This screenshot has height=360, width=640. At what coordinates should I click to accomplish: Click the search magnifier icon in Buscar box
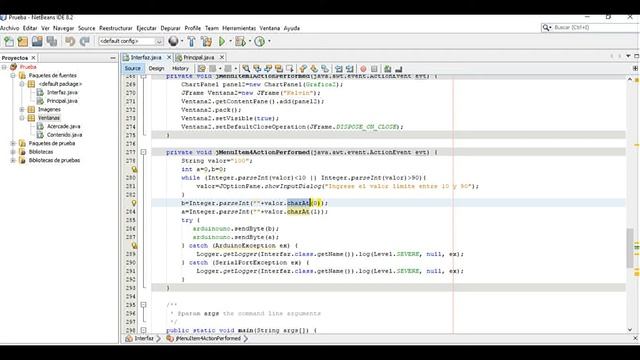click(546, 27)
